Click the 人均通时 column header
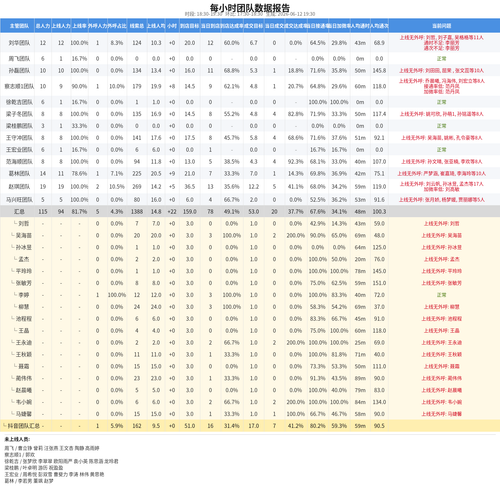 point(360,26)
